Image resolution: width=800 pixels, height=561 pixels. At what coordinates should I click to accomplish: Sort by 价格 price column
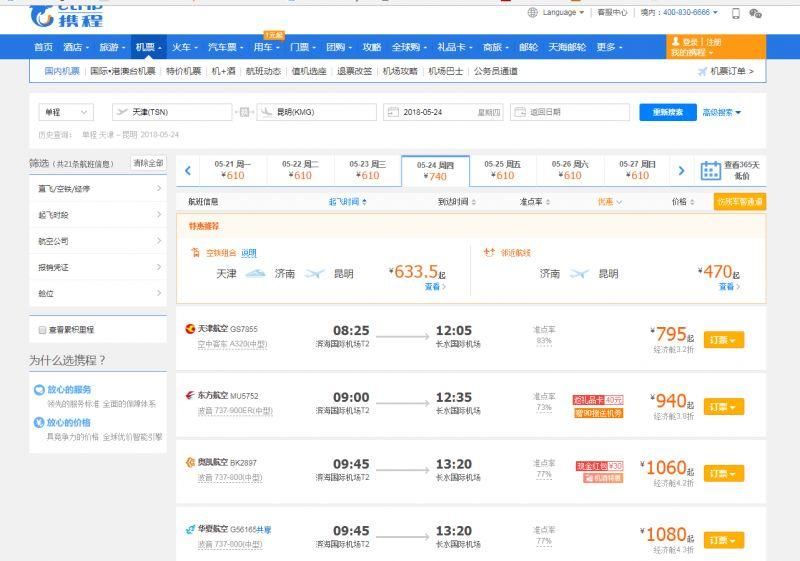click(683, 202)
